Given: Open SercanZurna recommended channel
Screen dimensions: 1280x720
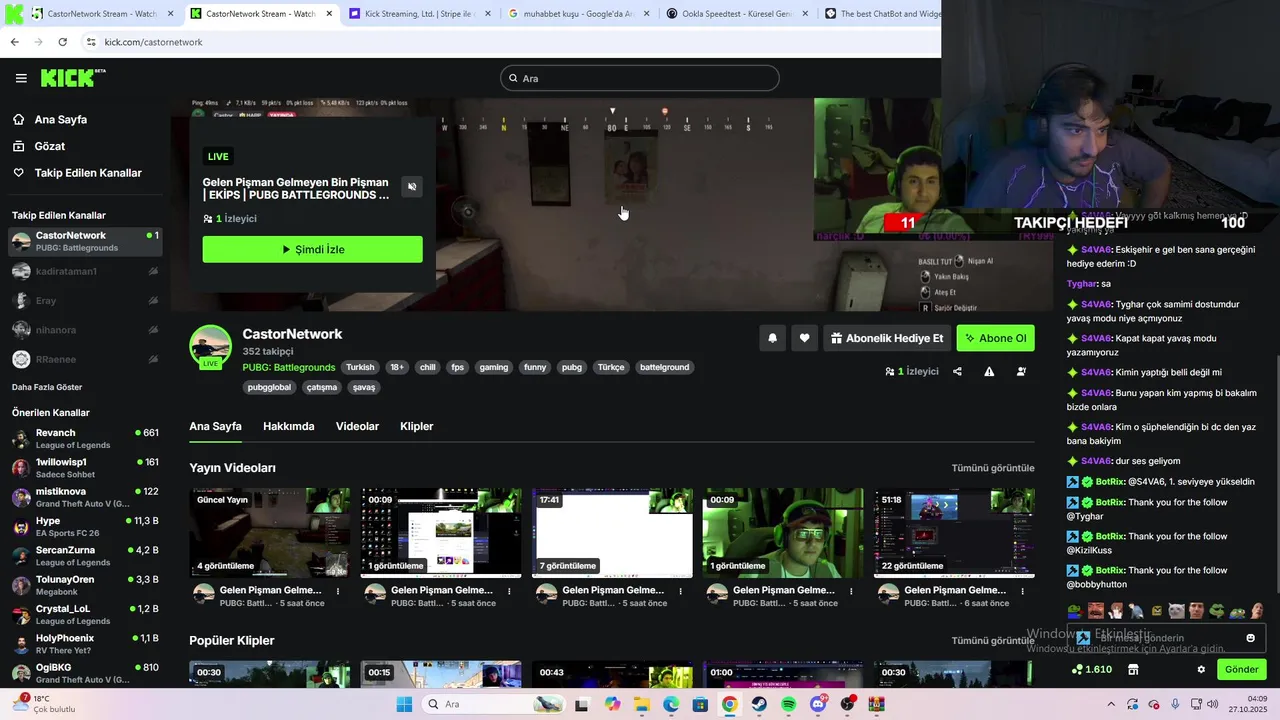Looking at the screenshot, I should pos(85,556).
